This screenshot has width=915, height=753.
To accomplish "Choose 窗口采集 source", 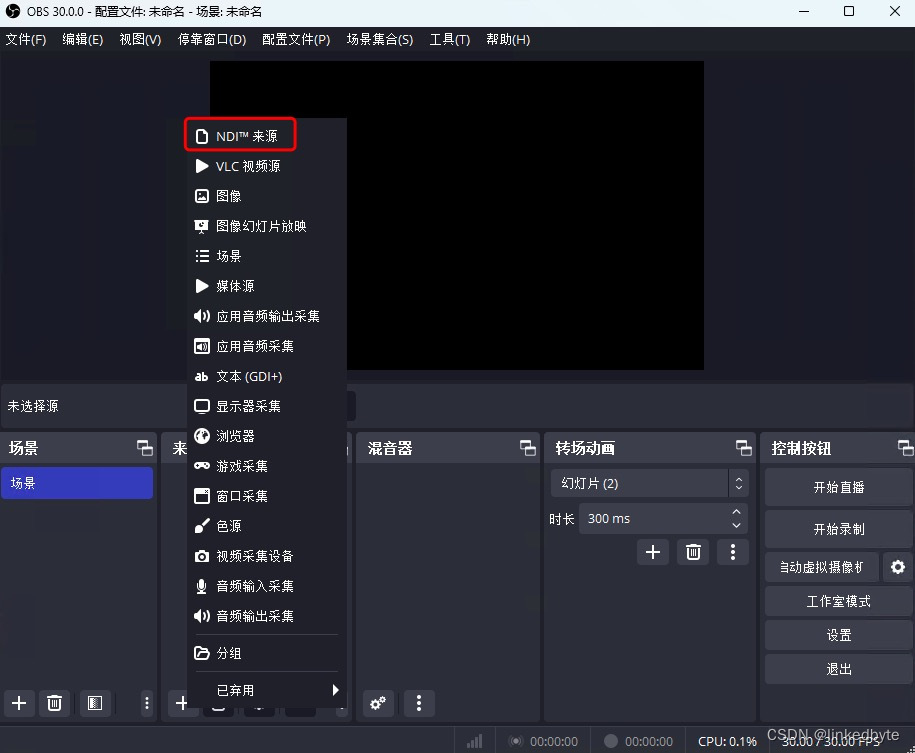I will click(267, 496).
